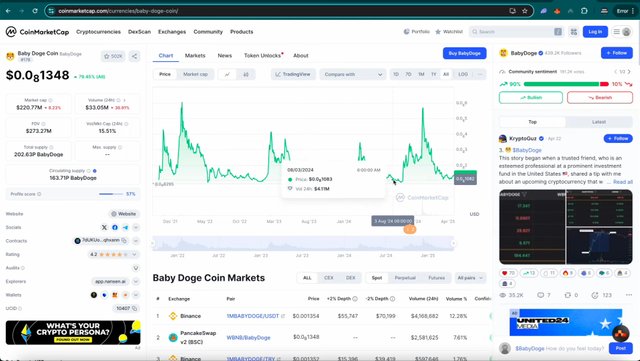Vote Bearish sentiment
The width and height of the screenshot is (640, 361).
[x=600, y=98]
